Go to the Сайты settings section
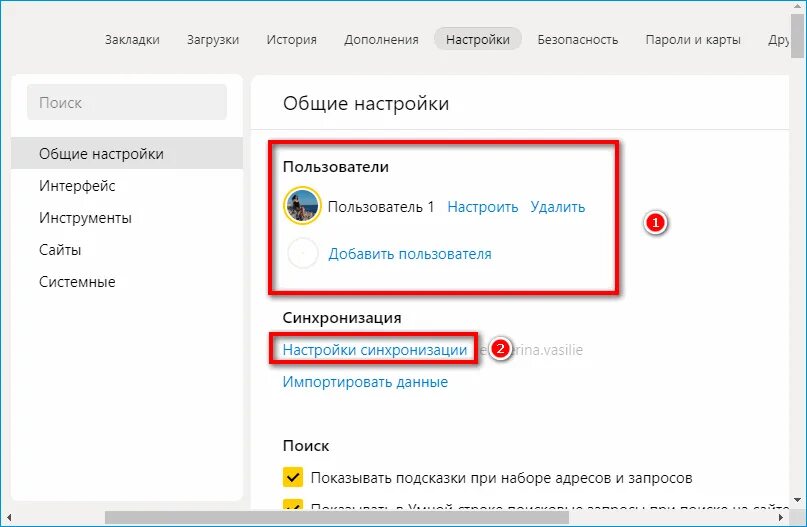The height and width of the screenshot is (527, 807). pyautogui.click(x=60, y=250)
